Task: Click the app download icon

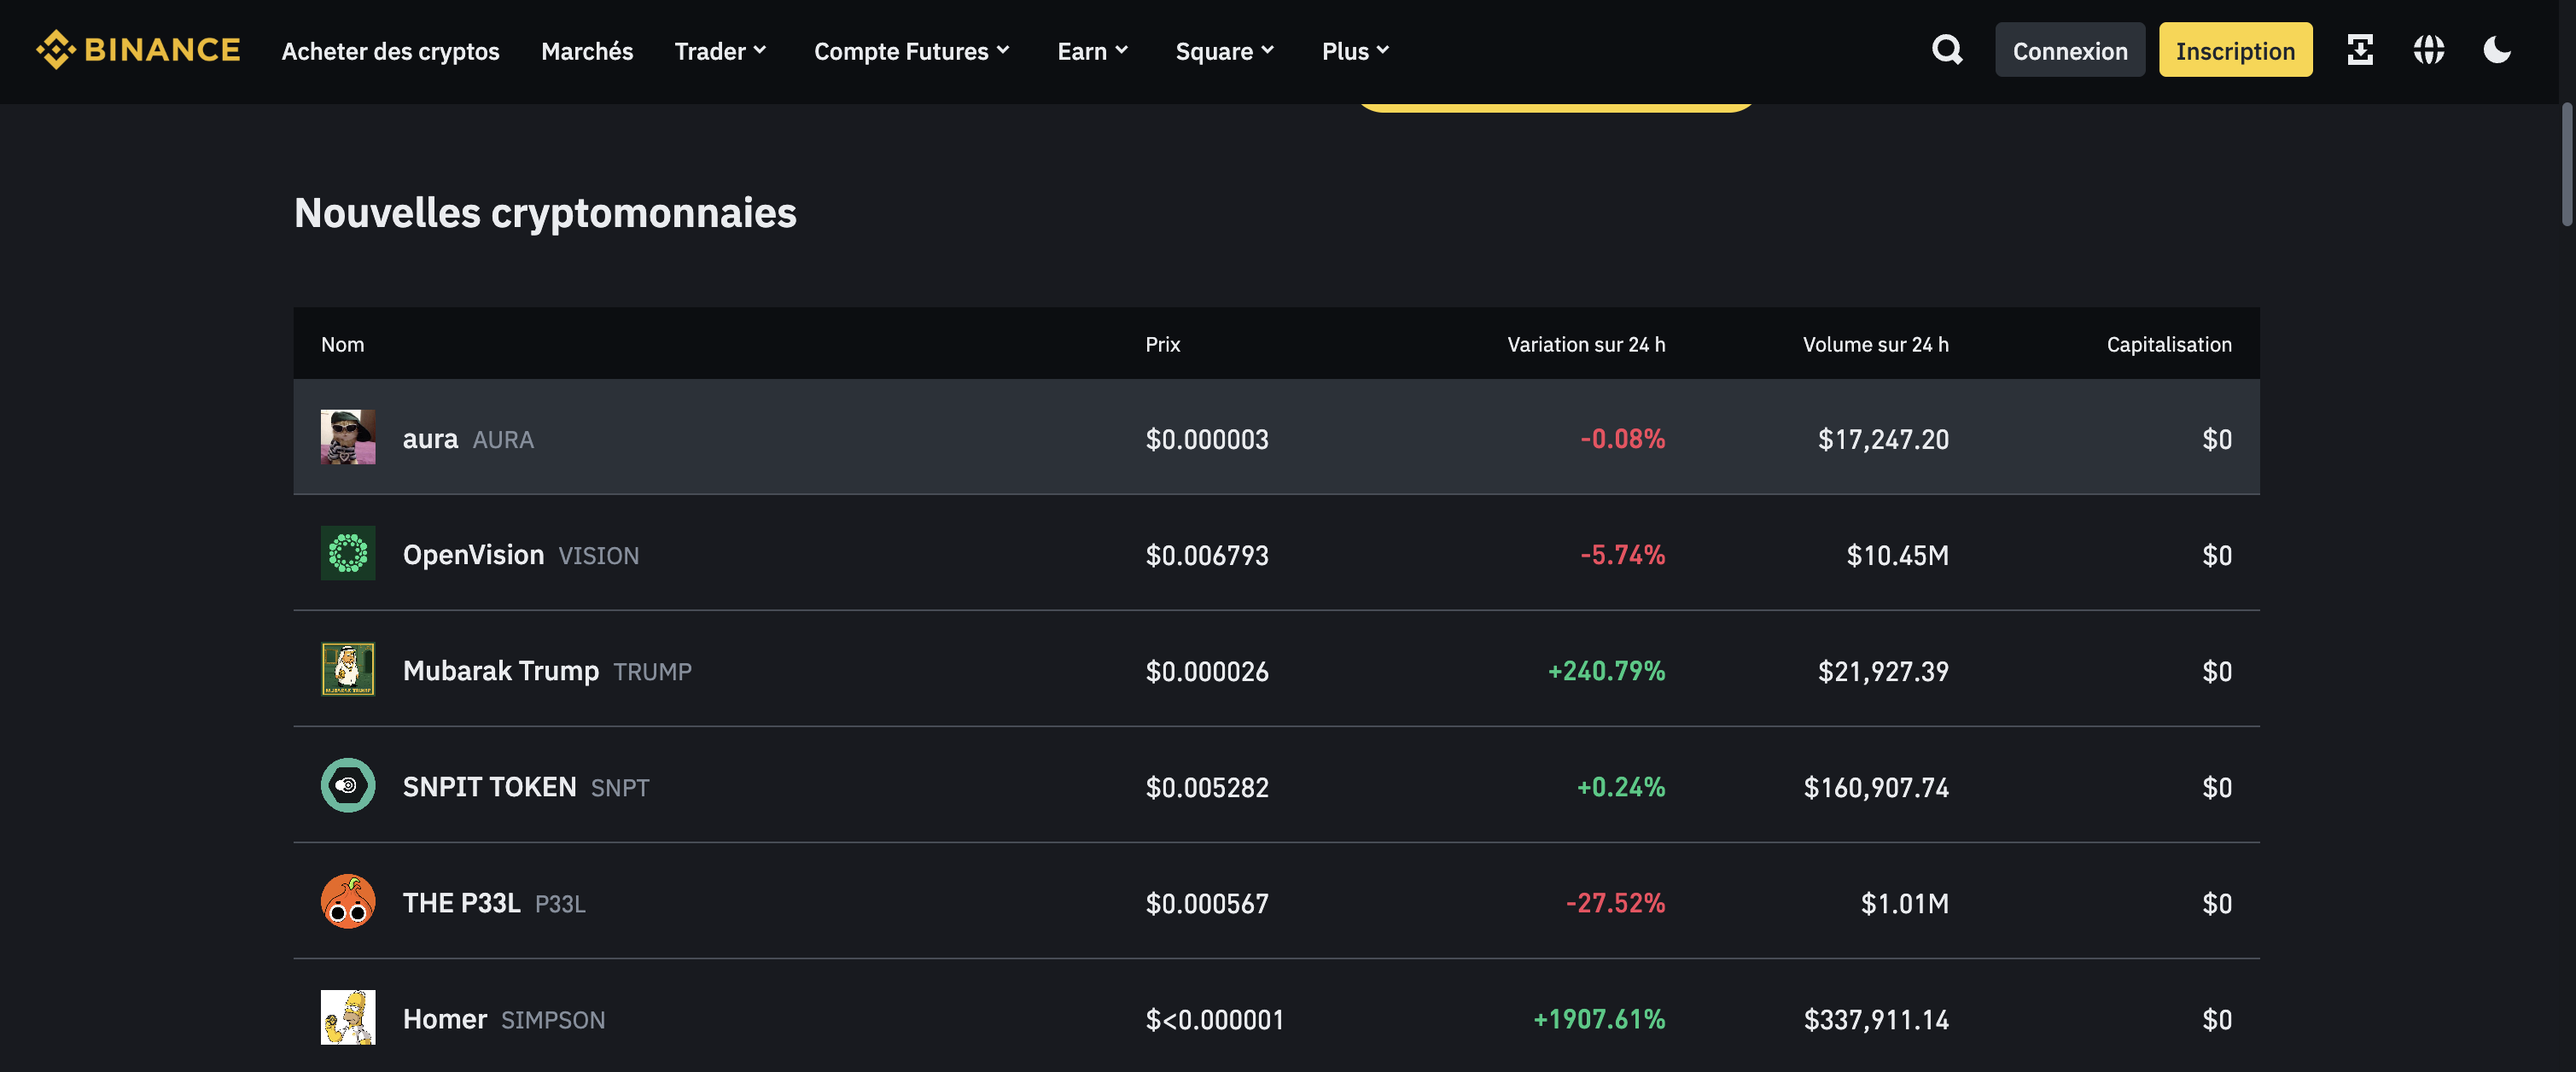Action: pyautogui.click(x=2360, y=50)
